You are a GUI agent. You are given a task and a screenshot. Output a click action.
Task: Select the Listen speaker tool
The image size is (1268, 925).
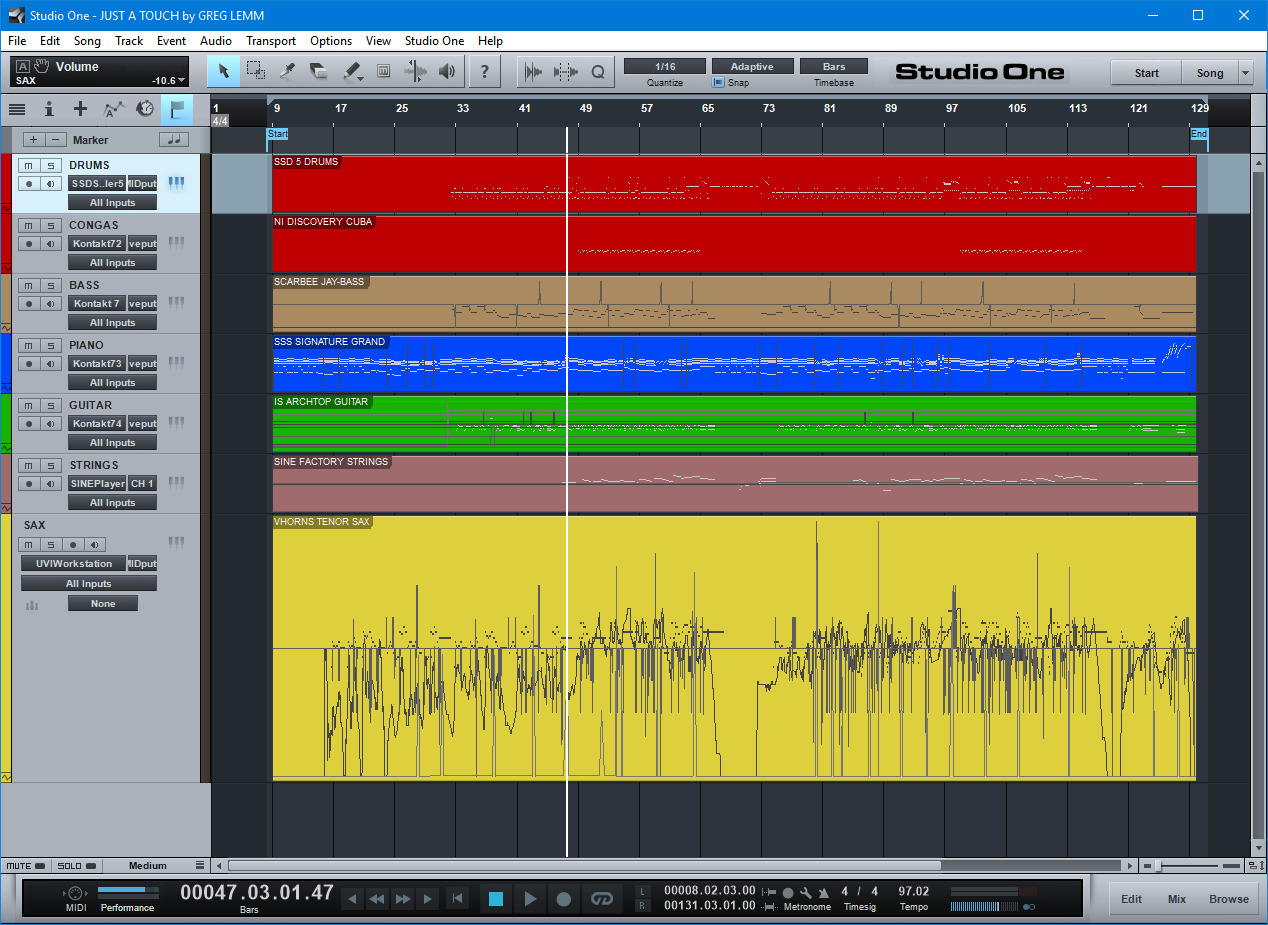point(447,71)
